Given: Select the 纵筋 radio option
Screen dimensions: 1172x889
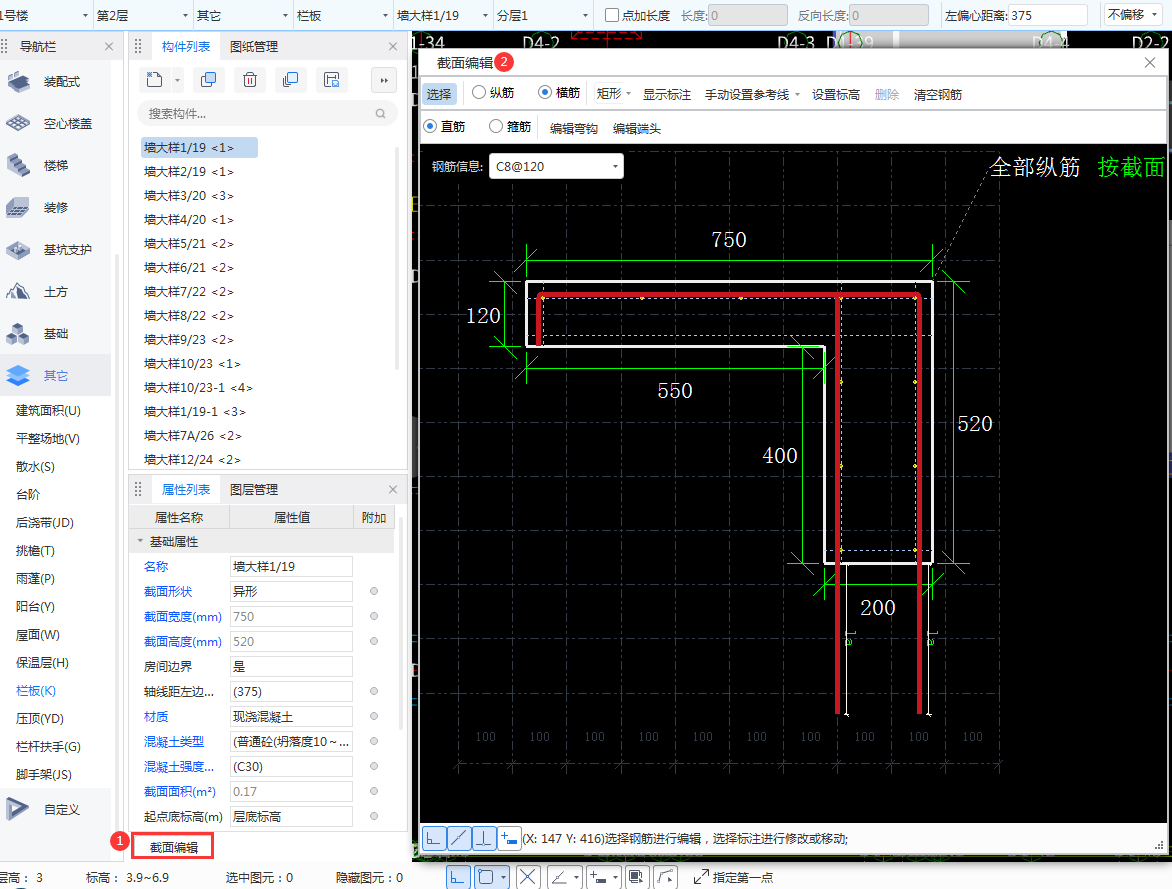Looking at the screenshot, I should coord(479,92).
